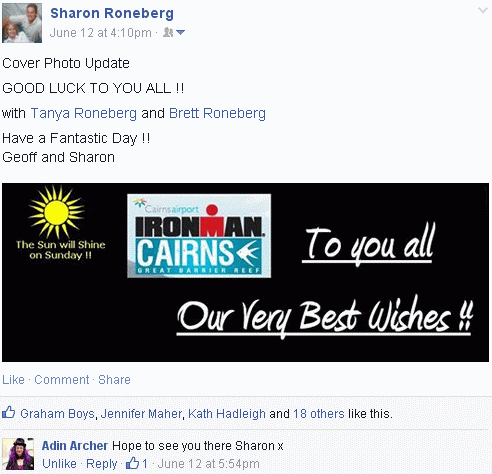
Task: Open Sharon Roneberg's profile picture
Action: click(x=22, y=23)
